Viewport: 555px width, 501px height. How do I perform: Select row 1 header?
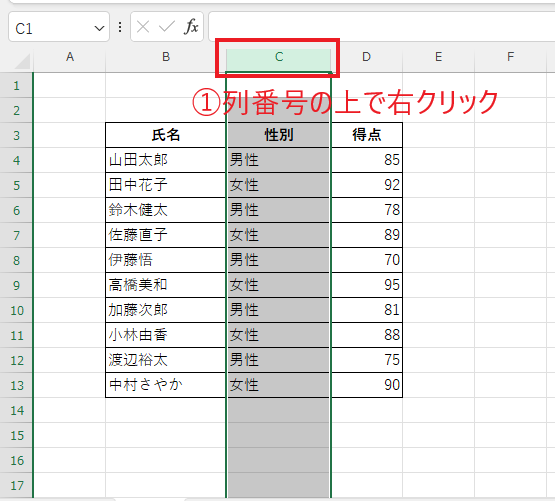[16, 85]
